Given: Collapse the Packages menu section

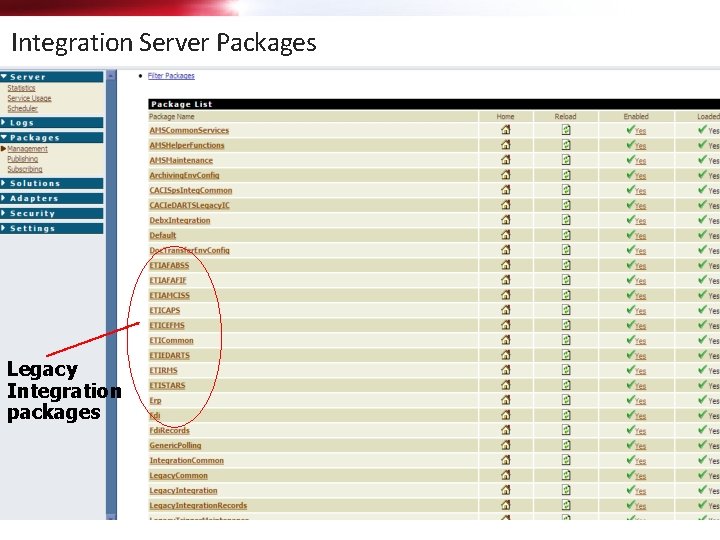Looking at the screenshot, I should (51, 137).
